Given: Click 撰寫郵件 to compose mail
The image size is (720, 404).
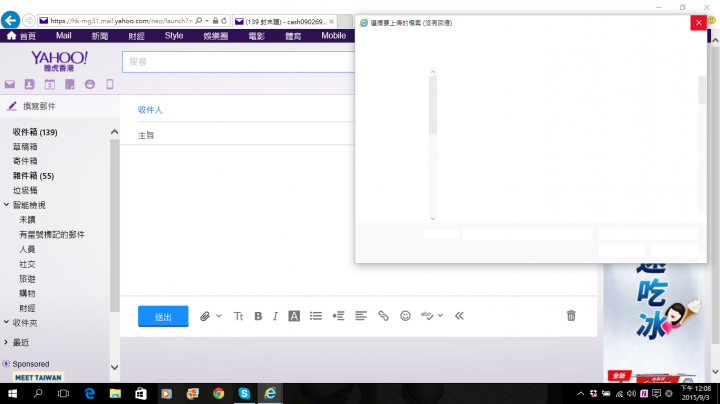Looking at the screenshot, I should (39, 106).
